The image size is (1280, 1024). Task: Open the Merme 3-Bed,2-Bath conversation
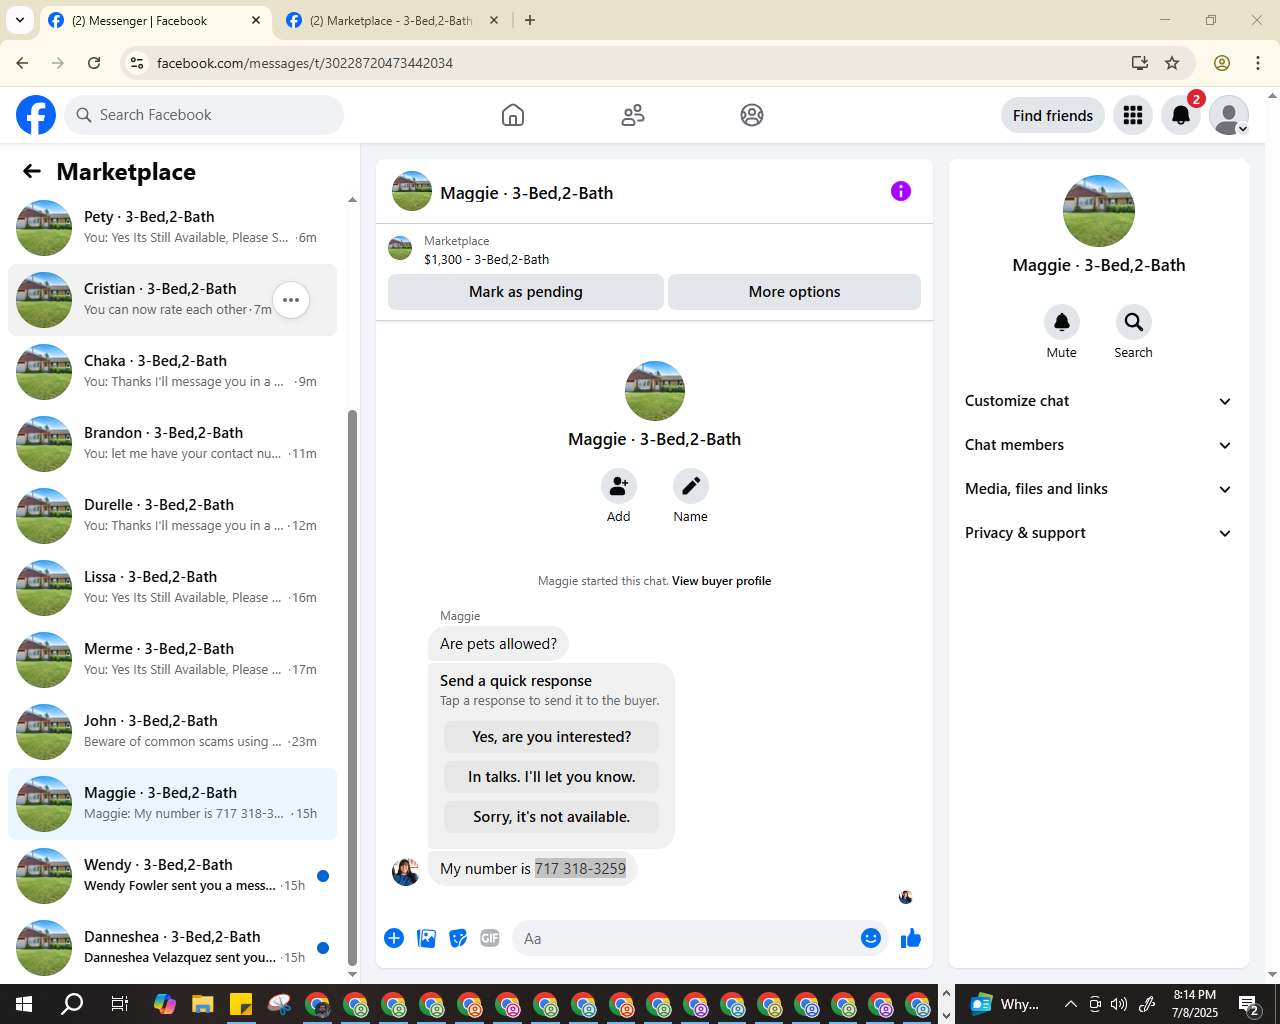(x=172, y=660)
